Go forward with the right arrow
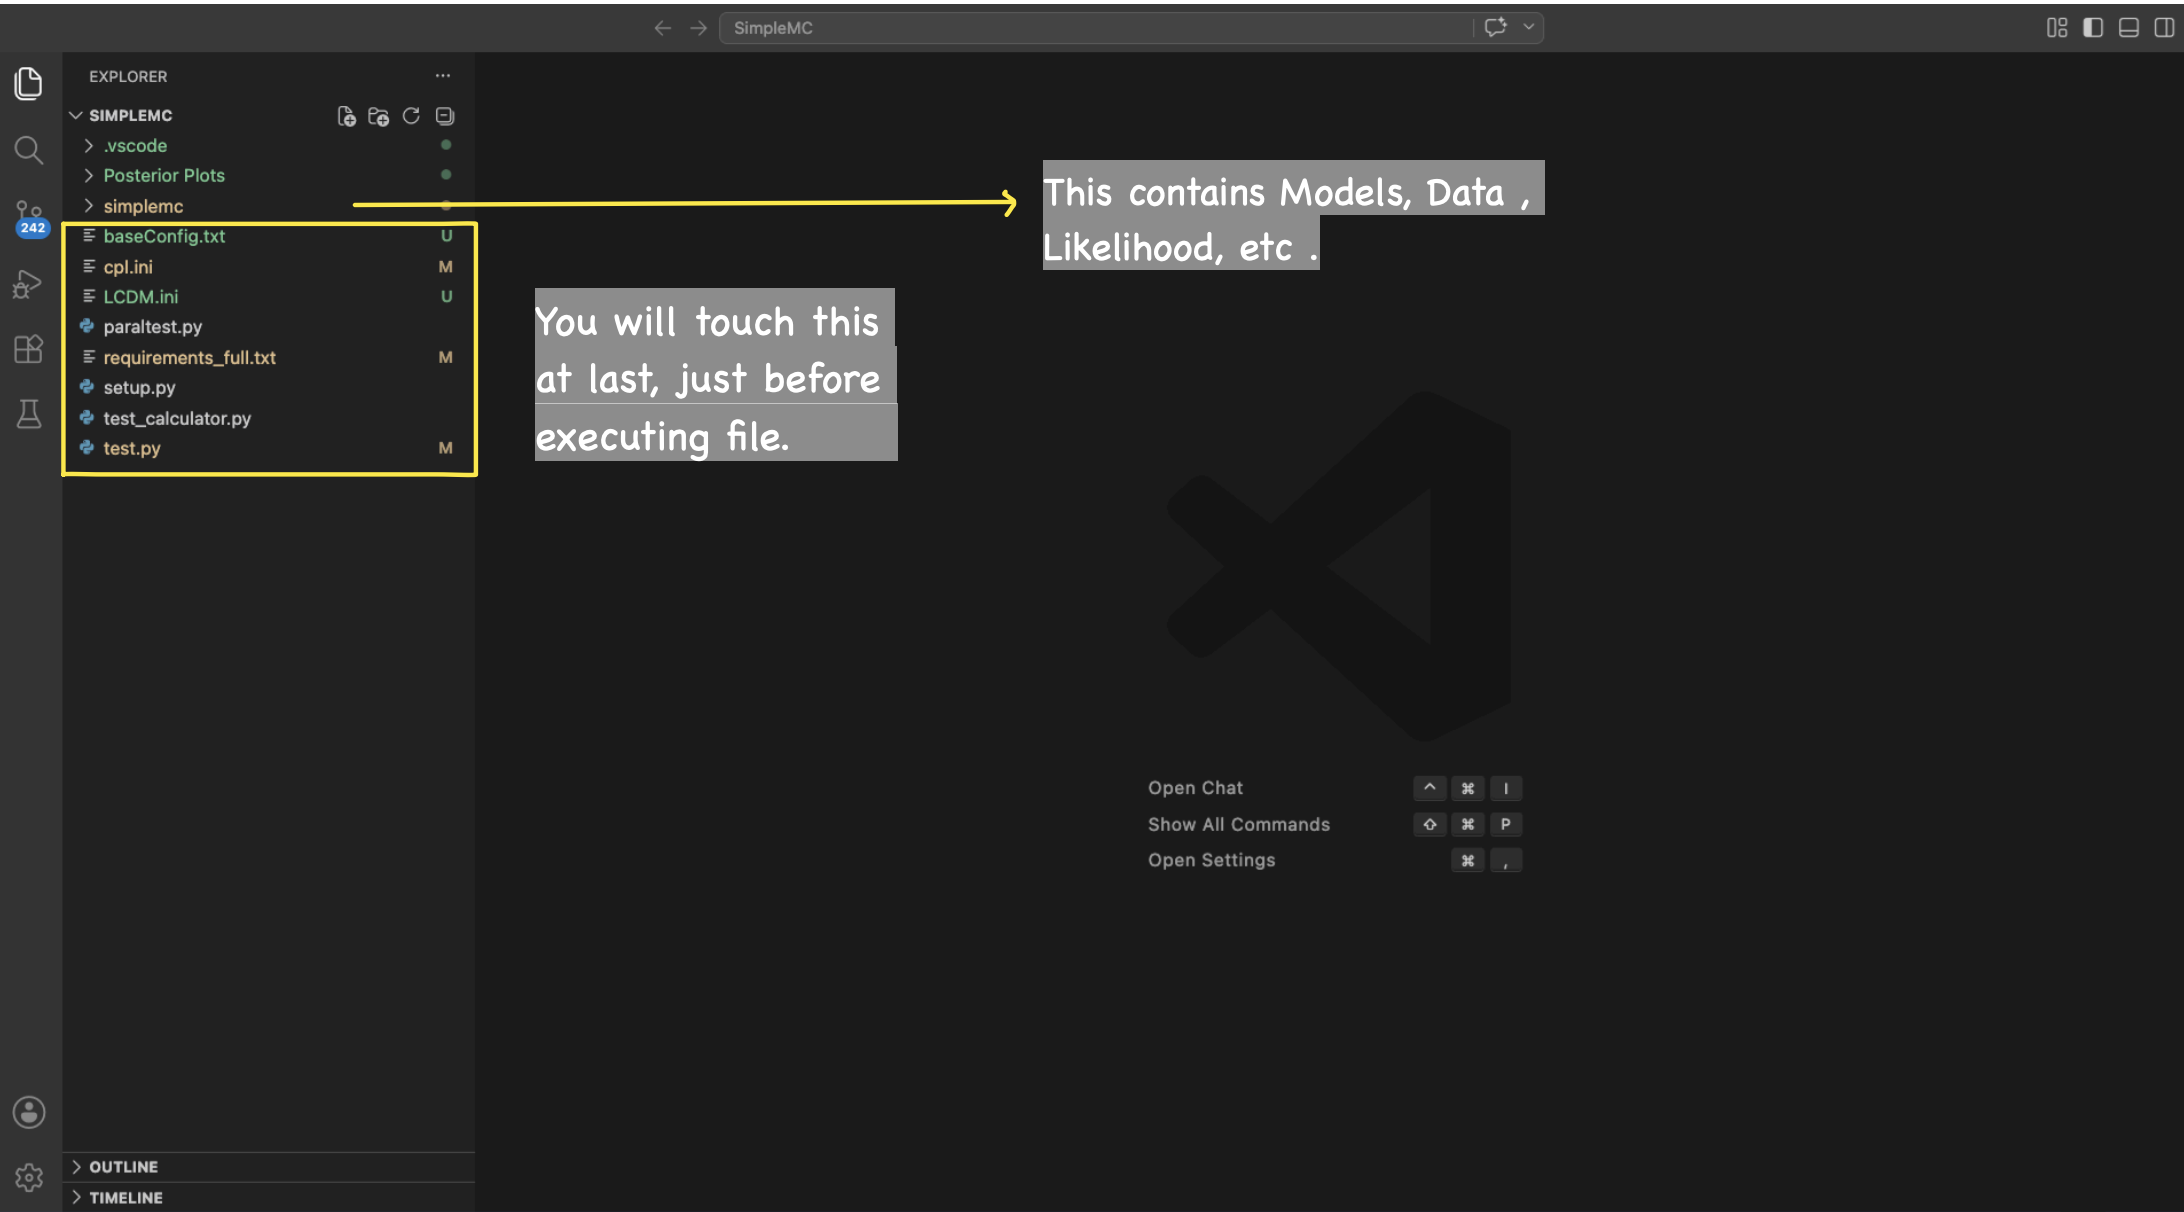2184x1212 pixels. pos(699,28)
